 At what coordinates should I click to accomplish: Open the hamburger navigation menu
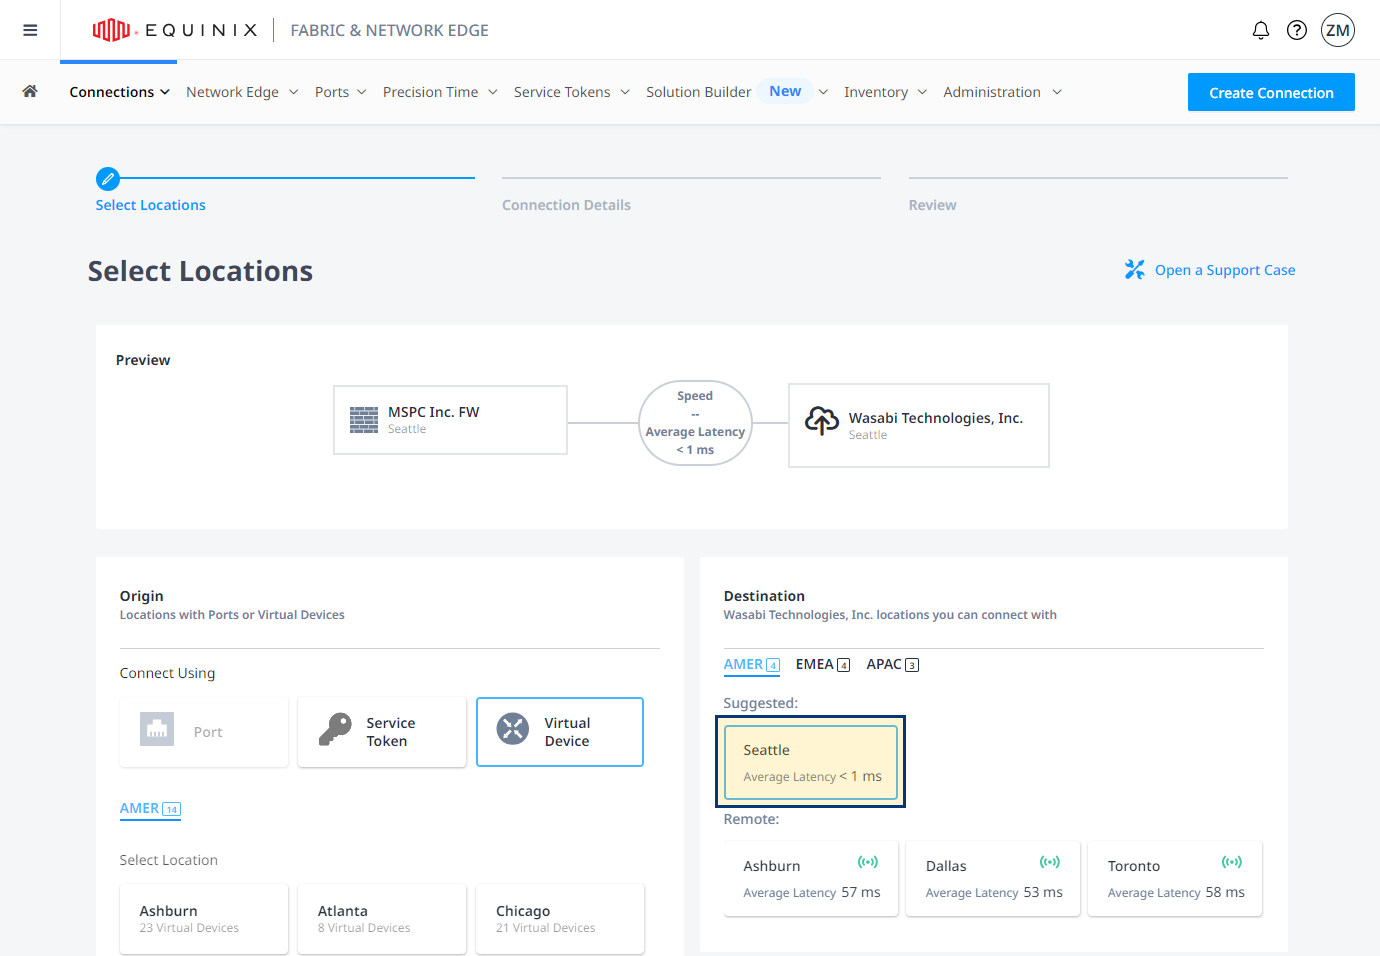pyautogui.click(x=30, y=30)
